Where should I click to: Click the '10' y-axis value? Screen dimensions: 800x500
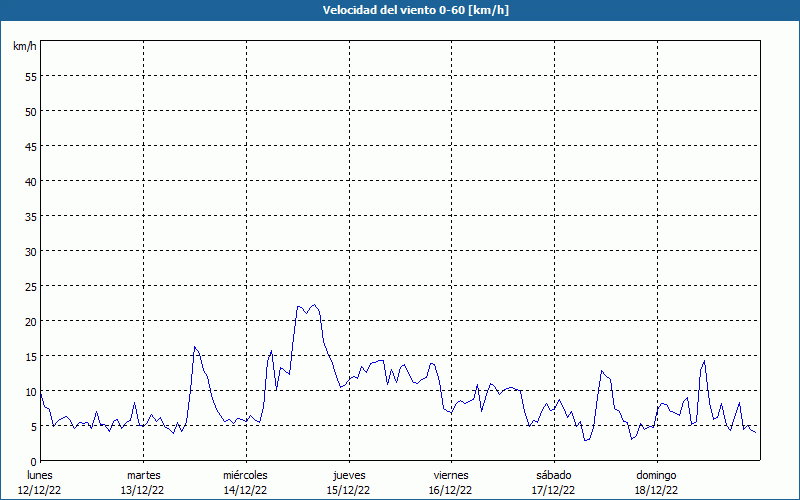[31, 391]
